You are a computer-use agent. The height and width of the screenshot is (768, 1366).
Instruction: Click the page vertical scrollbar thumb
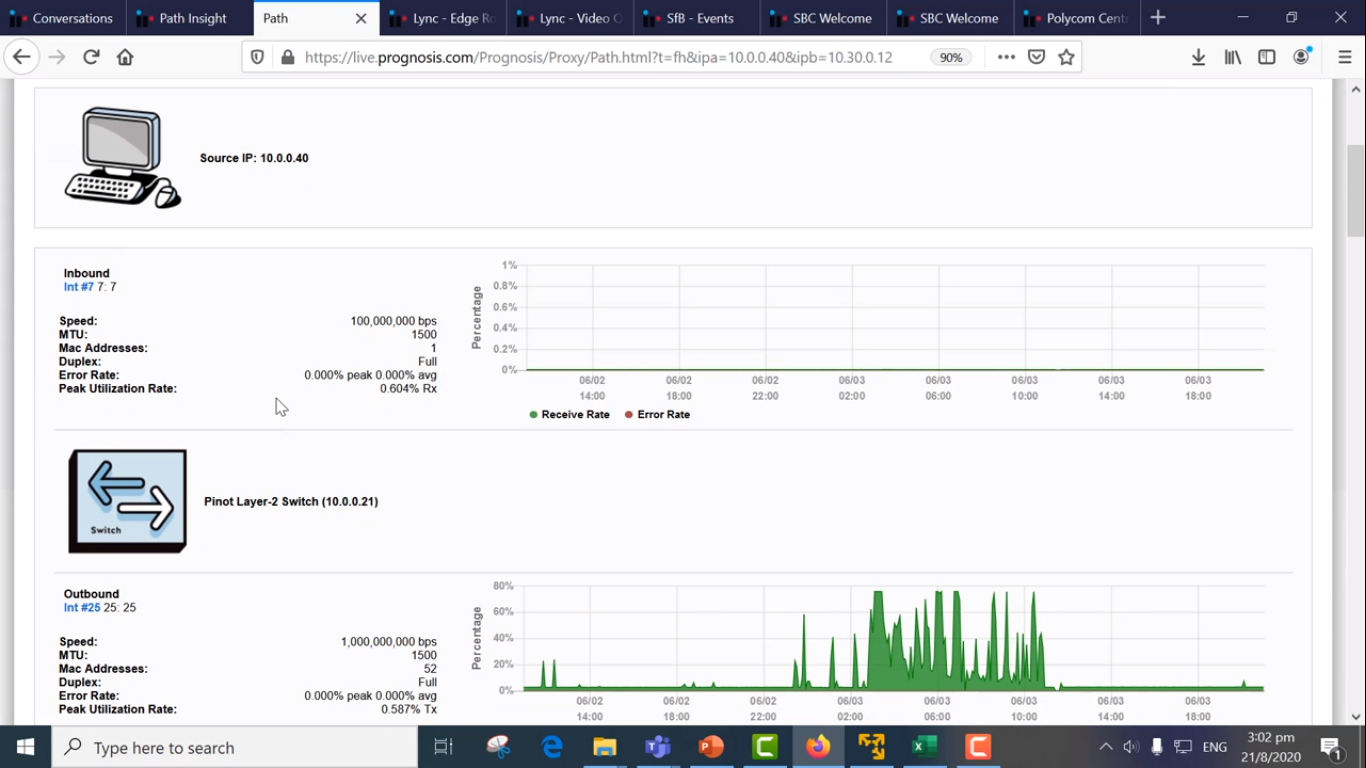pyautogui.click(x=1356, y=190)
